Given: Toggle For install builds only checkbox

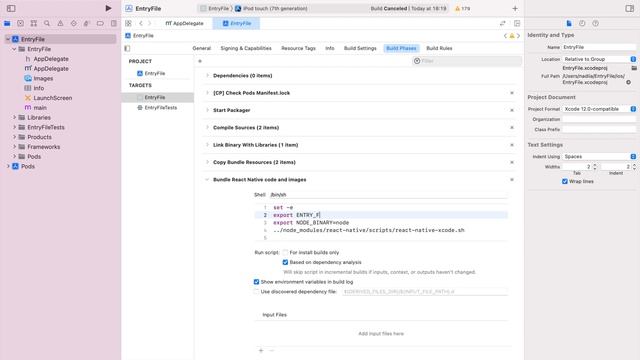Looking at the screenshot, I should pos(285,252).
